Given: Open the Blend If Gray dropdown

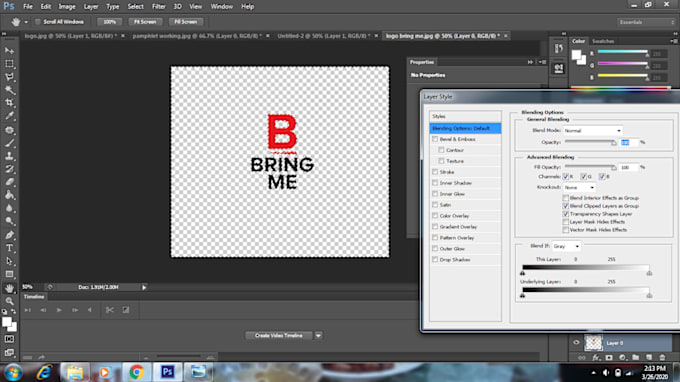Looking at the screenshot, I should coord(566,246).
